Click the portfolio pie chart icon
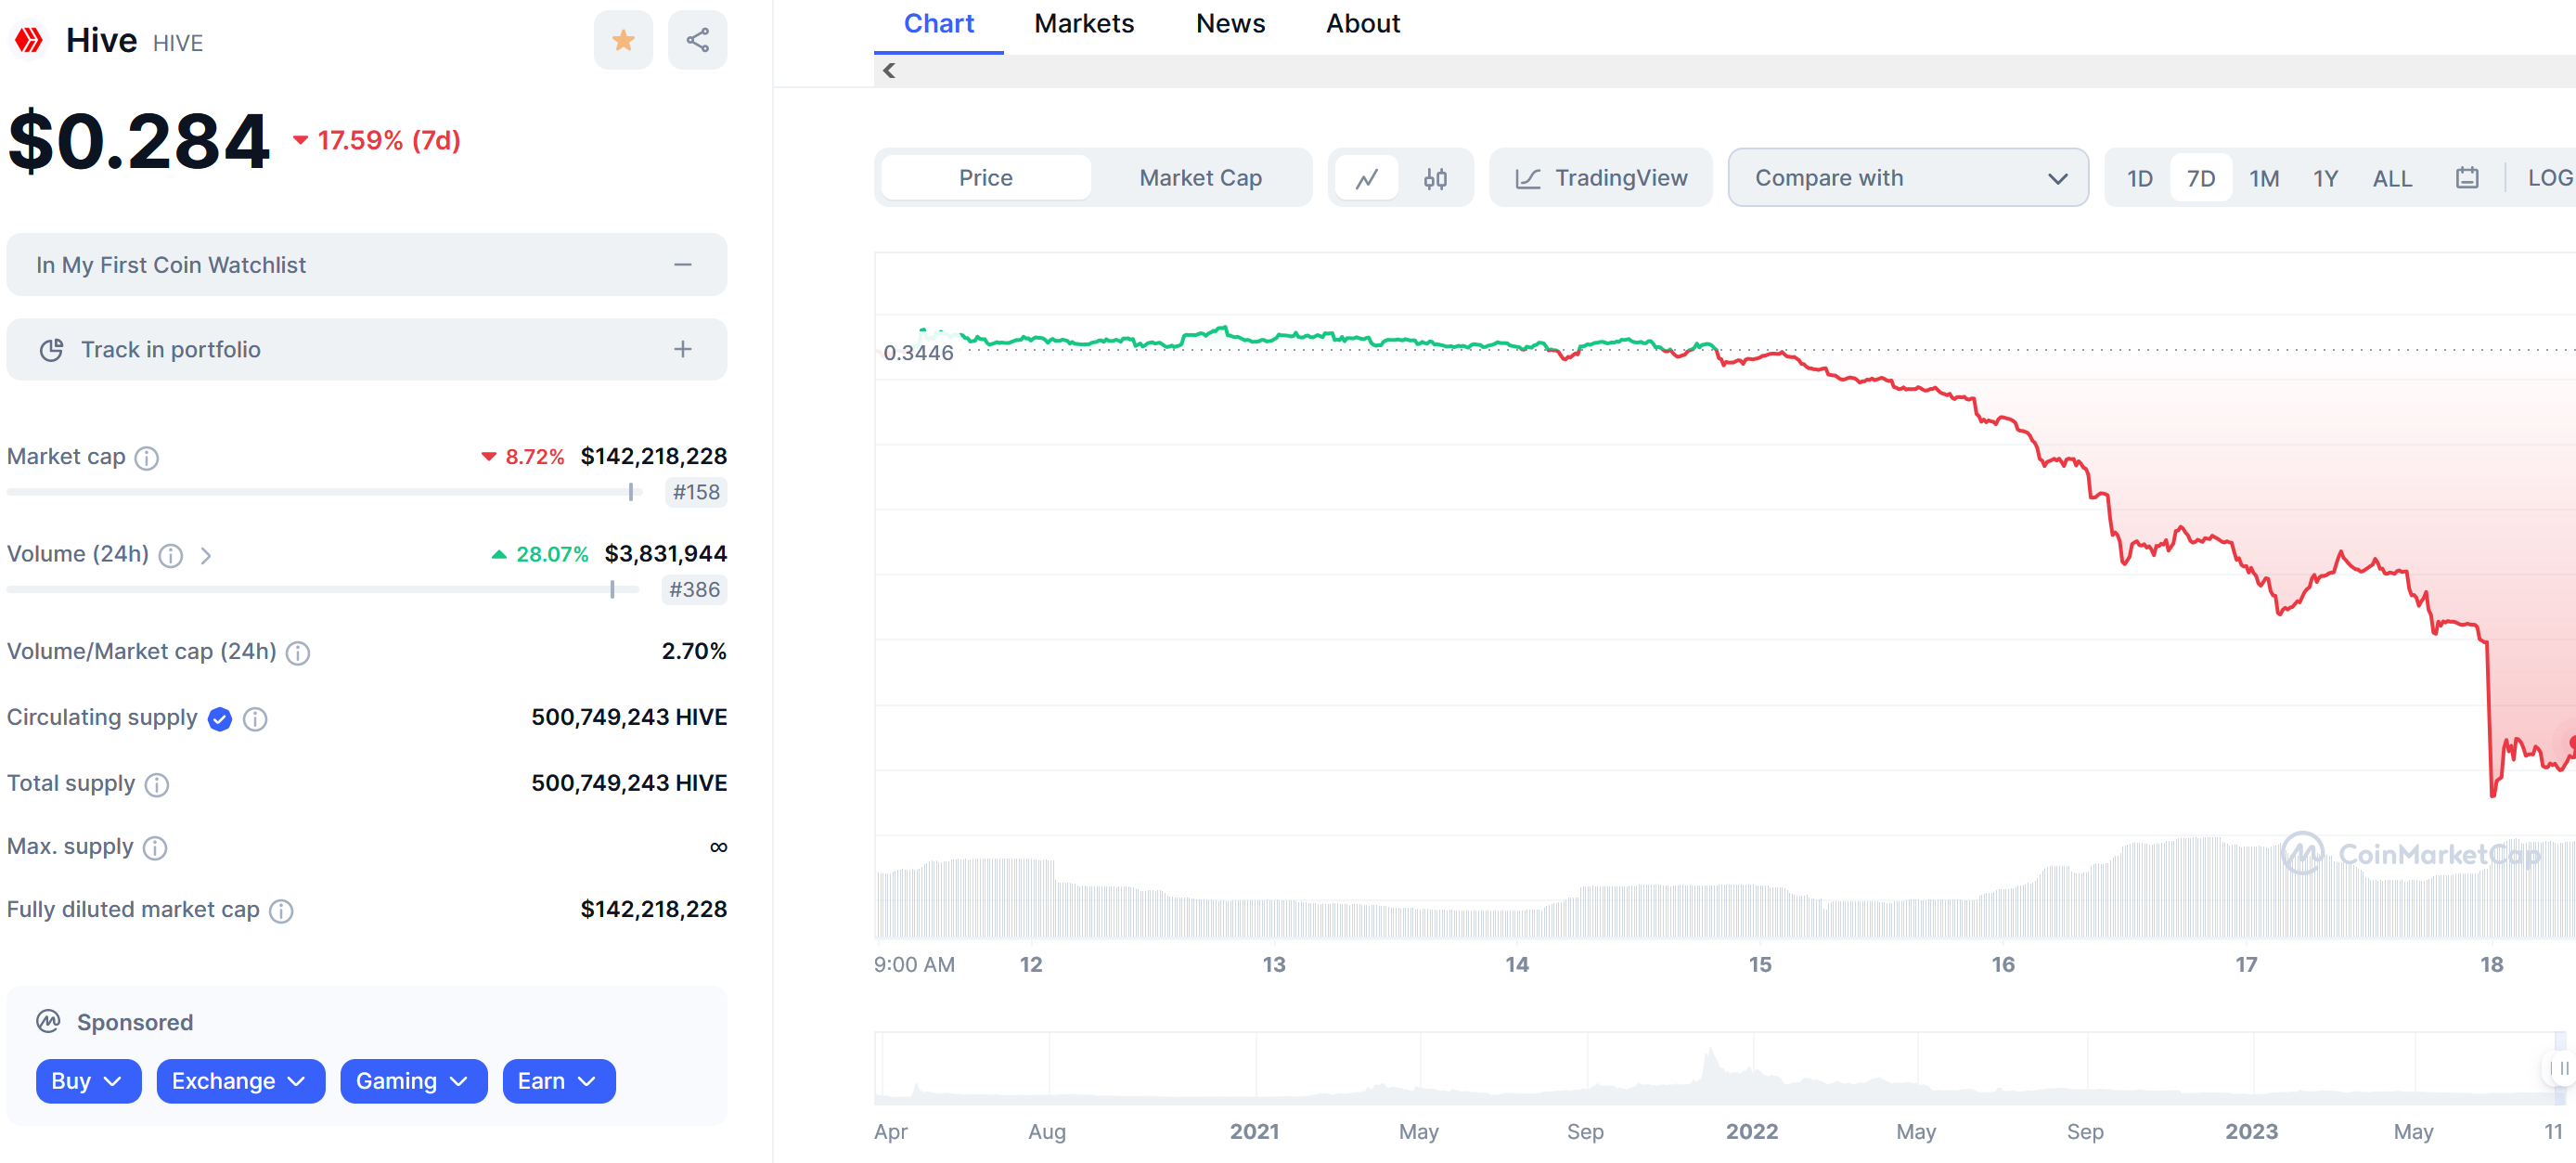This screenshot has width=2576, height=1163. (x=51, y=350)
